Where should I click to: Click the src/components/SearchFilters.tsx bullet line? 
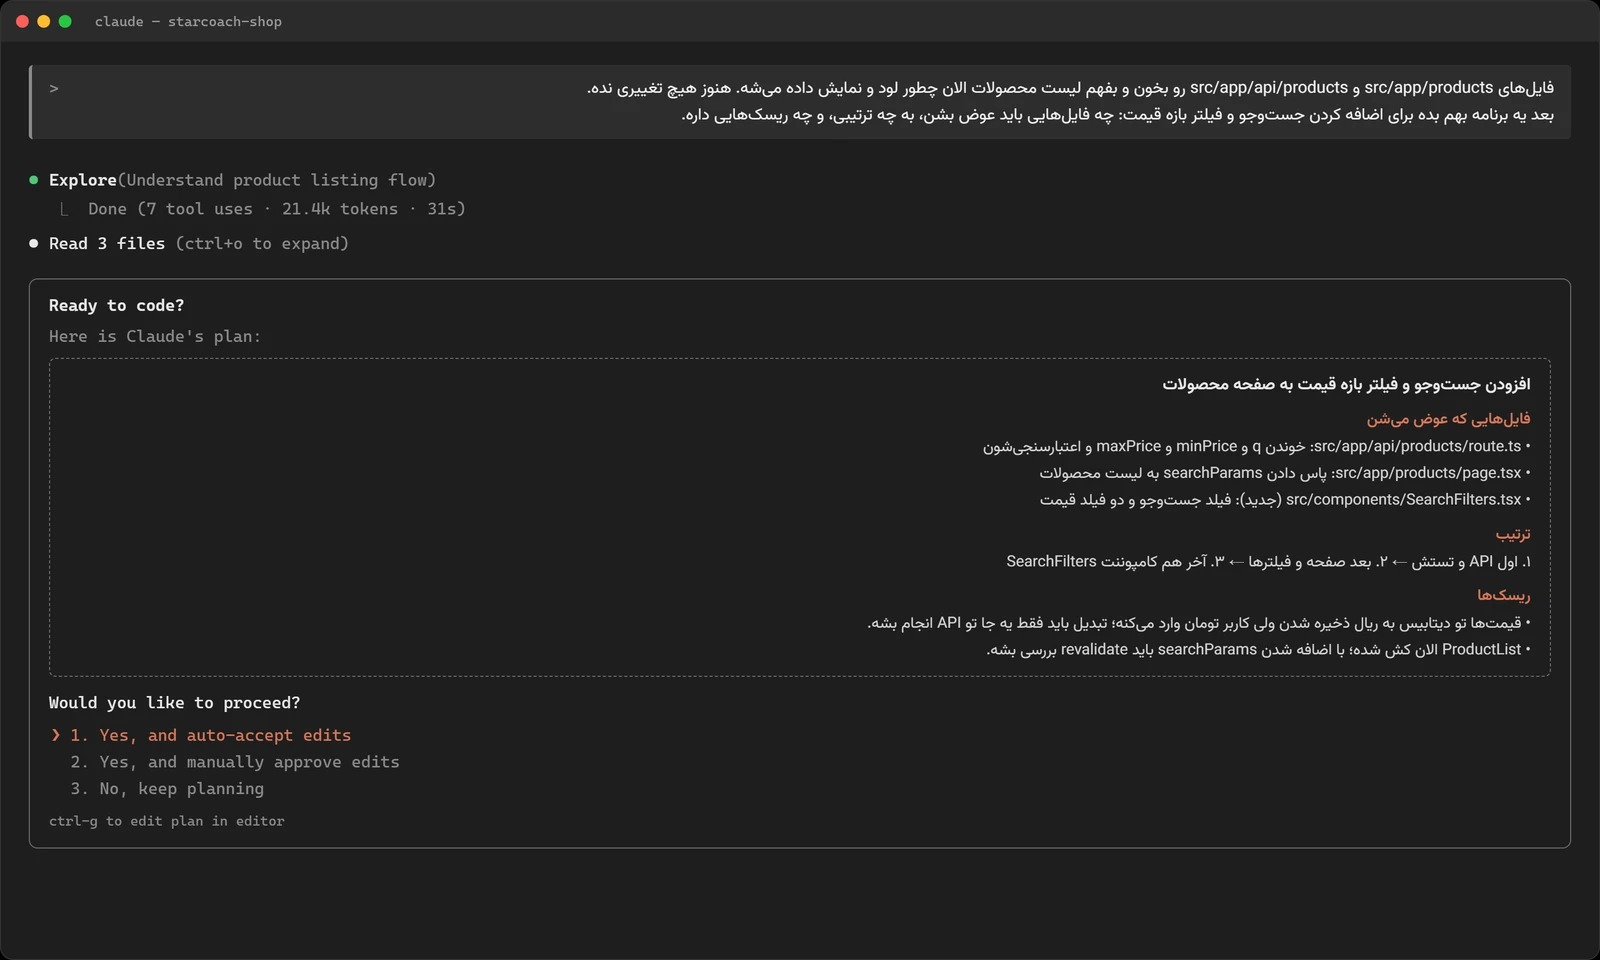pos(1284,499)
